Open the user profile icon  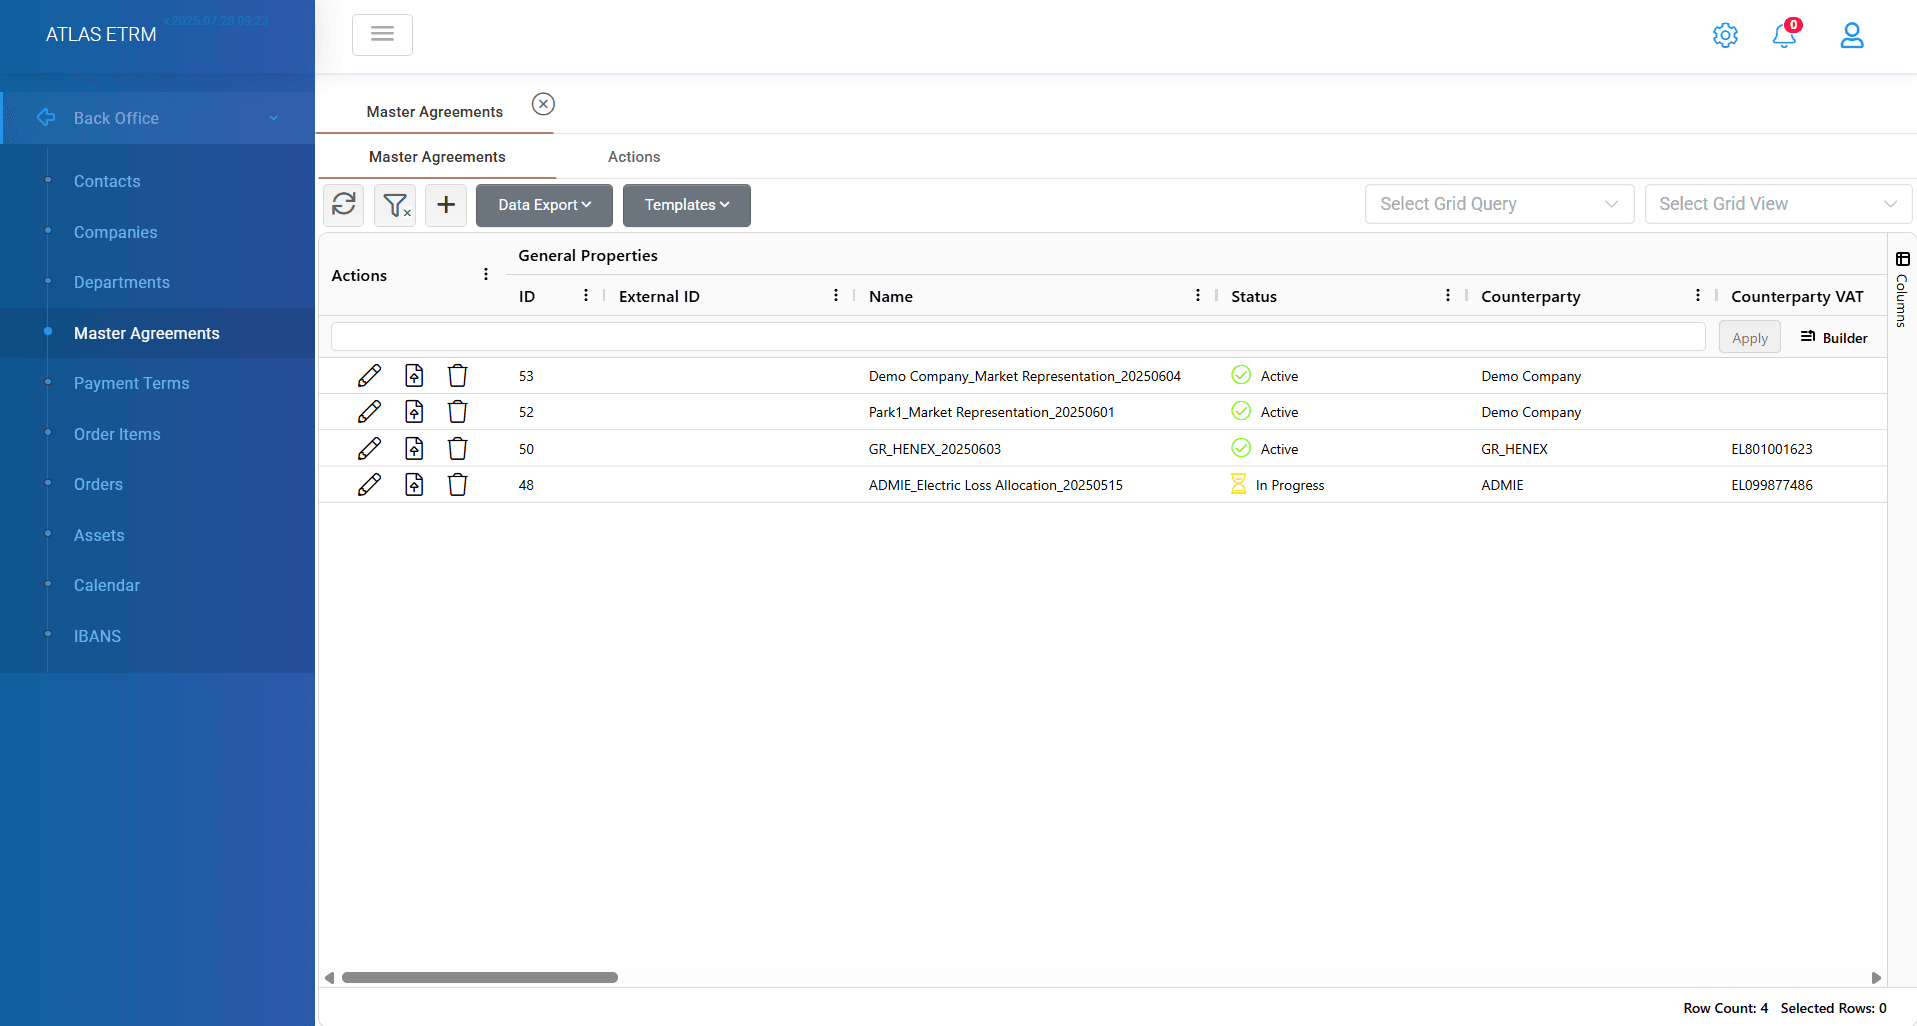pos(1852,35)
